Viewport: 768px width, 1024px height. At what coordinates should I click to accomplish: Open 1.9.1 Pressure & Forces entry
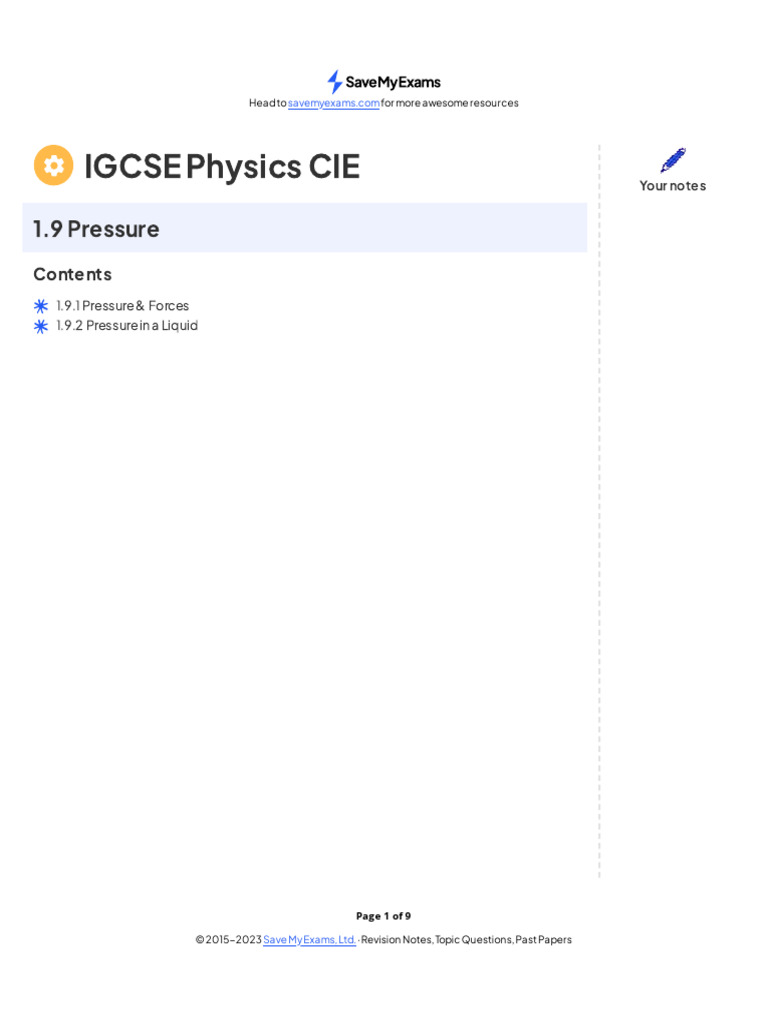coord(123,306)
